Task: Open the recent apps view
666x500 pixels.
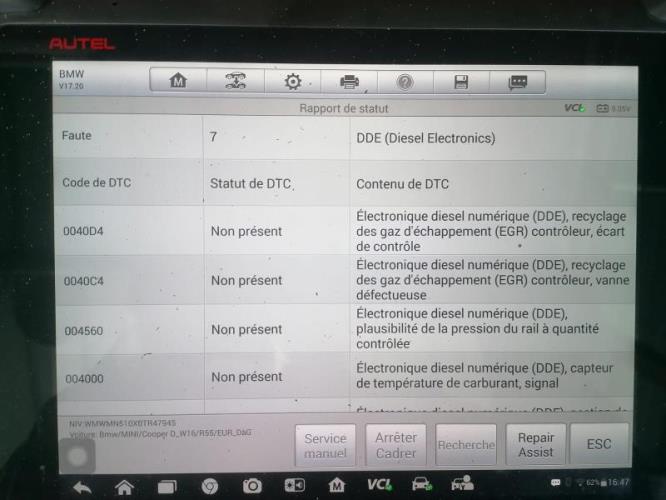Action: click(167, 486)
